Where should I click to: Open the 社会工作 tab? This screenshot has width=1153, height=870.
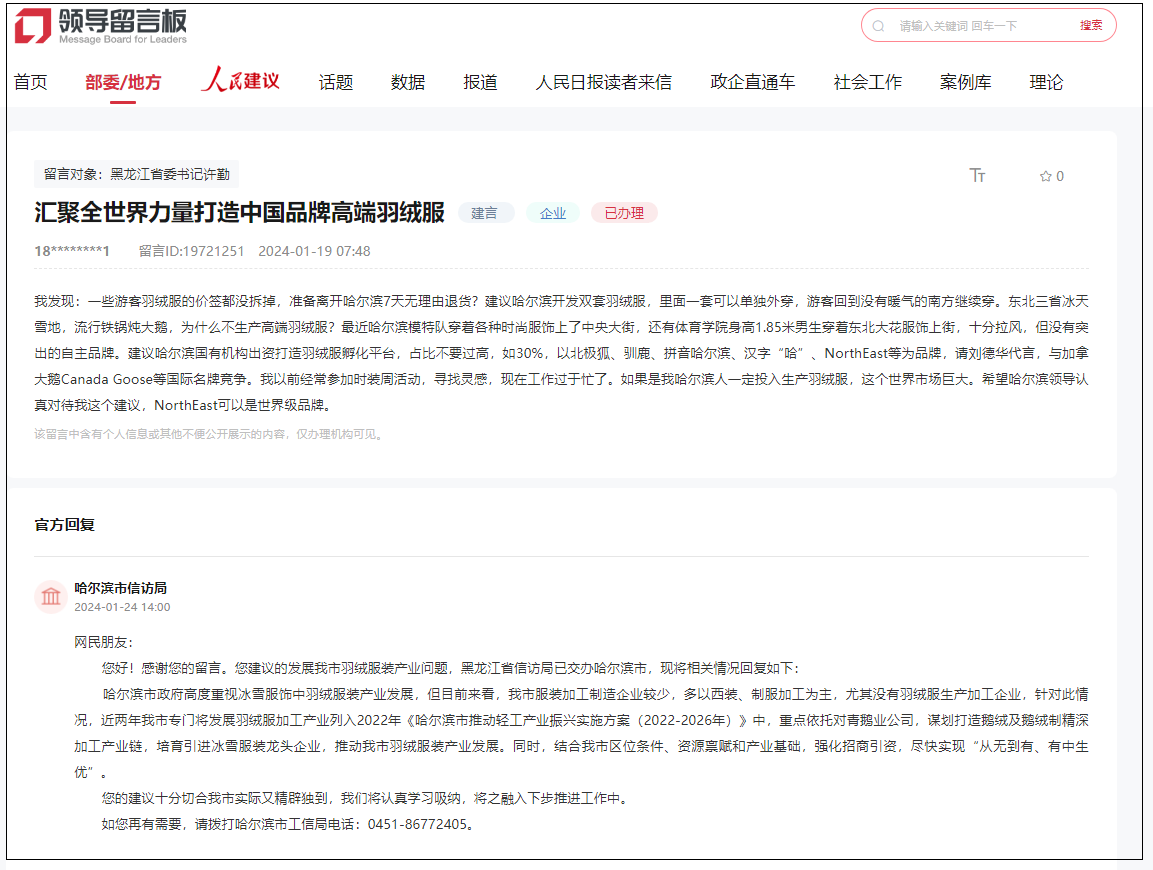tap(867, 82)
